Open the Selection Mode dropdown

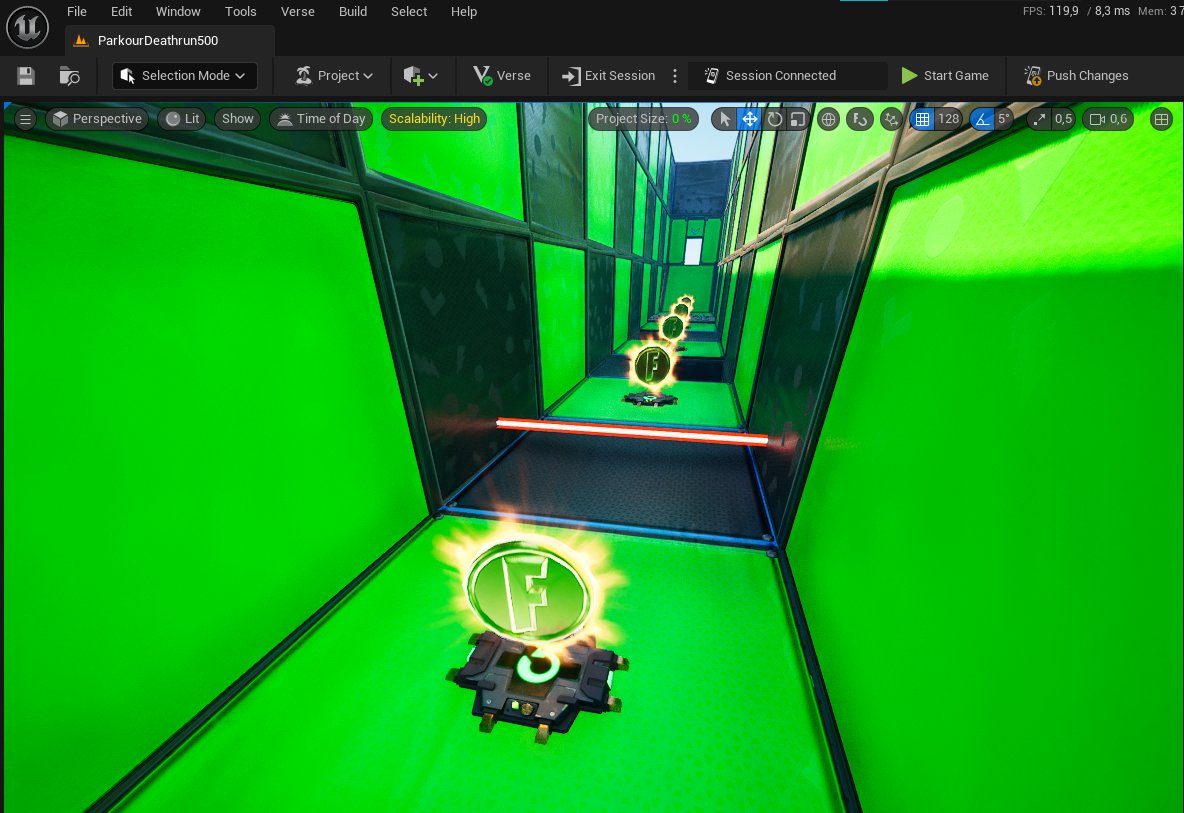pyautogui.click(x=184, y=75)
